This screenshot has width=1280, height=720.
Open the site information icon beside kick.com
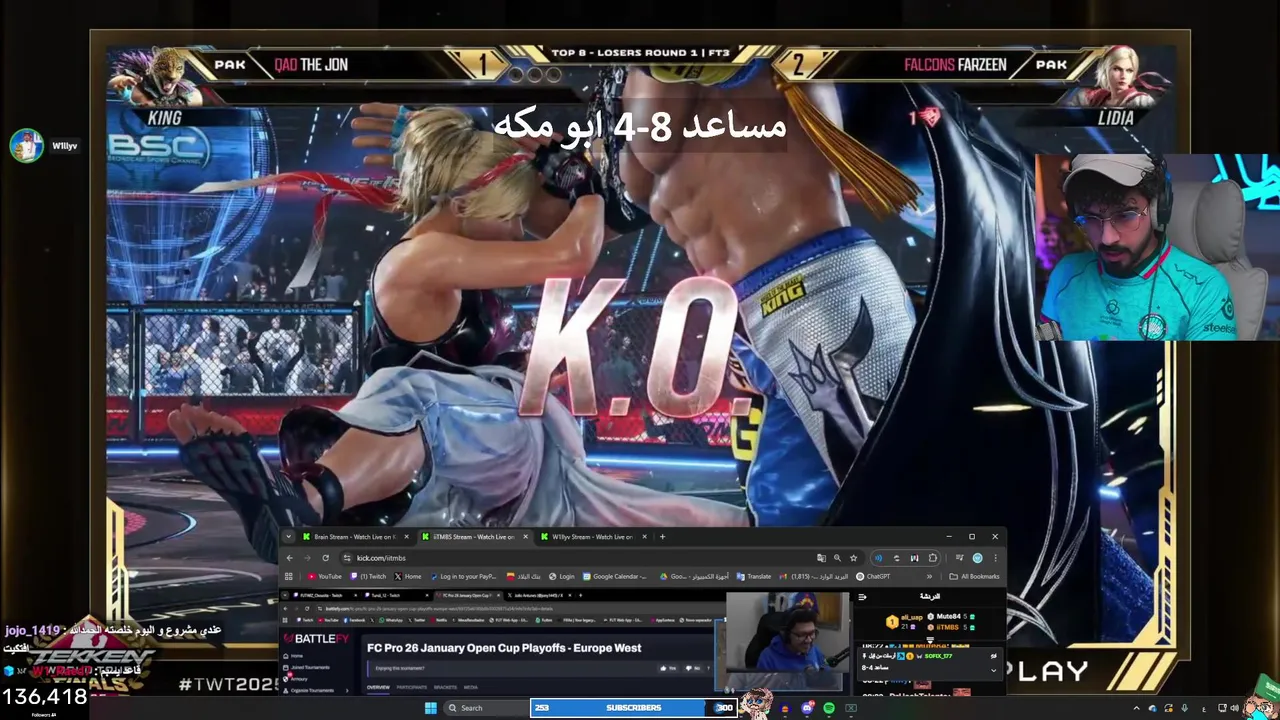pos(347,558)
